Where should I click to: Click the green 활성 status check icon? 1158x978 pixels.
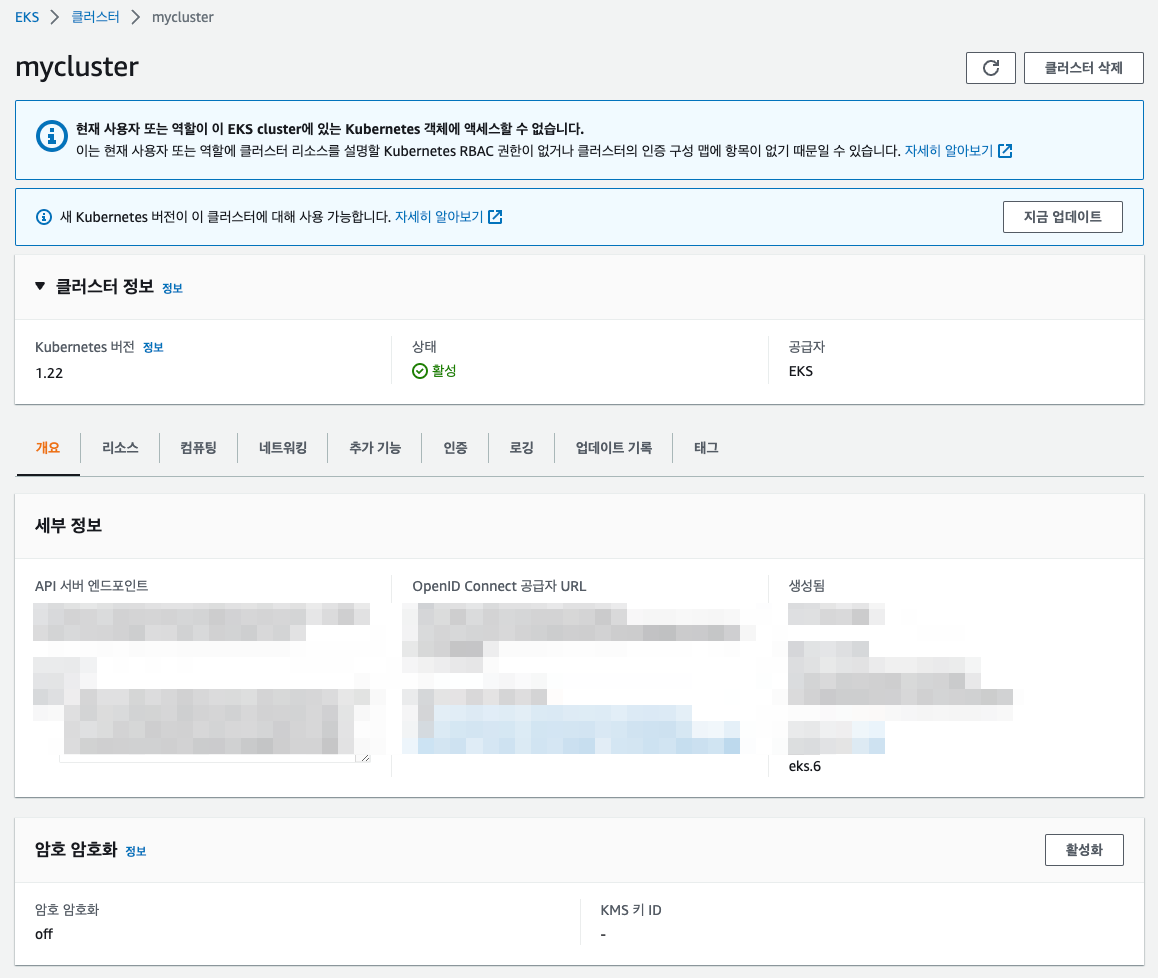(x=419, y=371)
